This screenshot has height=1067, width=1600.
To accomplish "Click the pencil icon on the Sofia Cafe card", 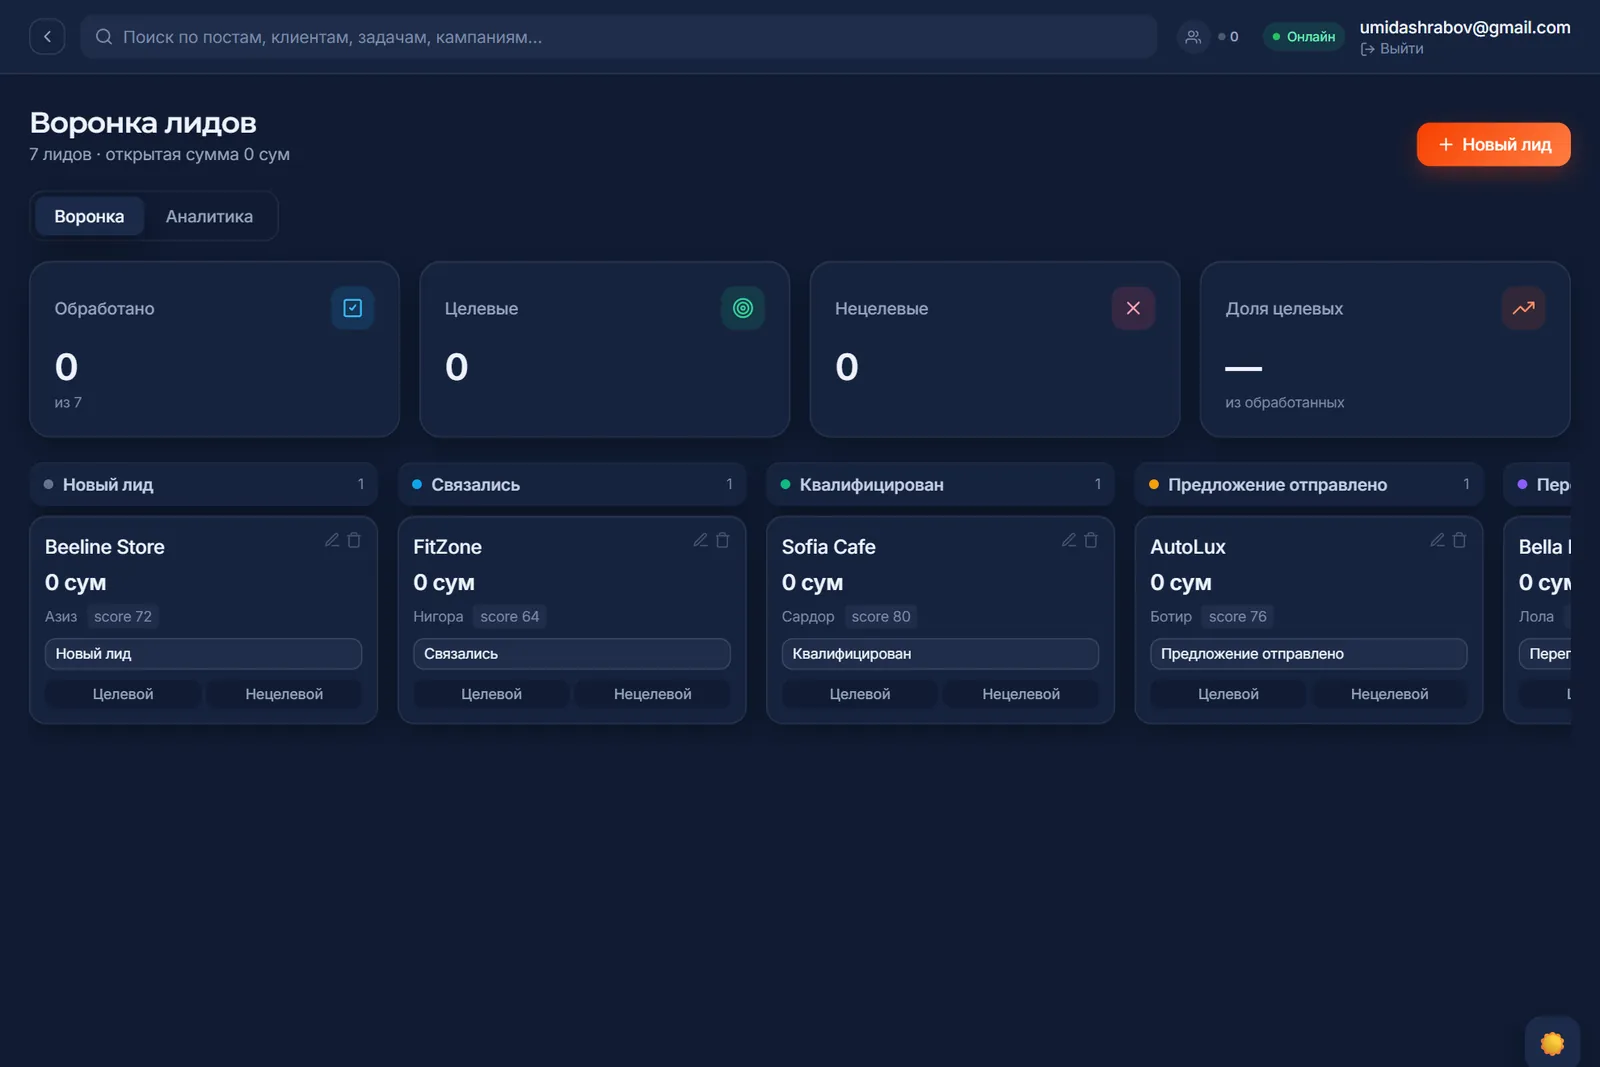I will point(1069,540).
